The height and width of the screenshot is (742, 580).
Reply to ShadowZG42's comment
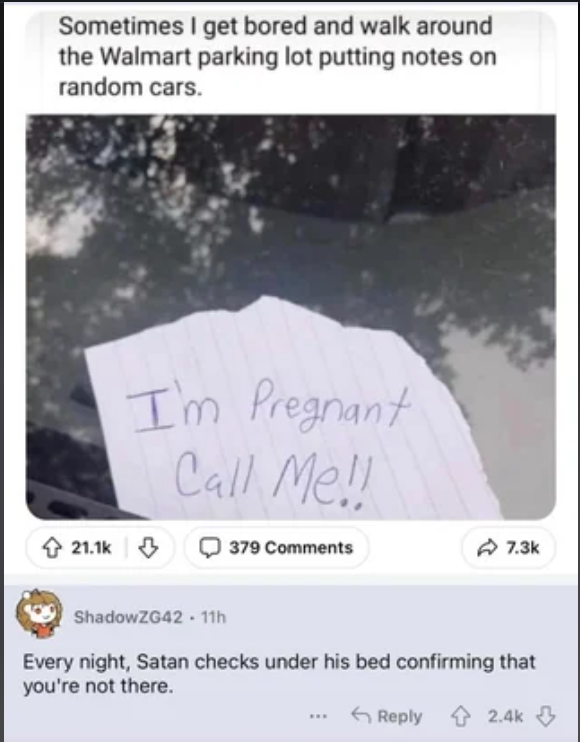coord(386,716)
